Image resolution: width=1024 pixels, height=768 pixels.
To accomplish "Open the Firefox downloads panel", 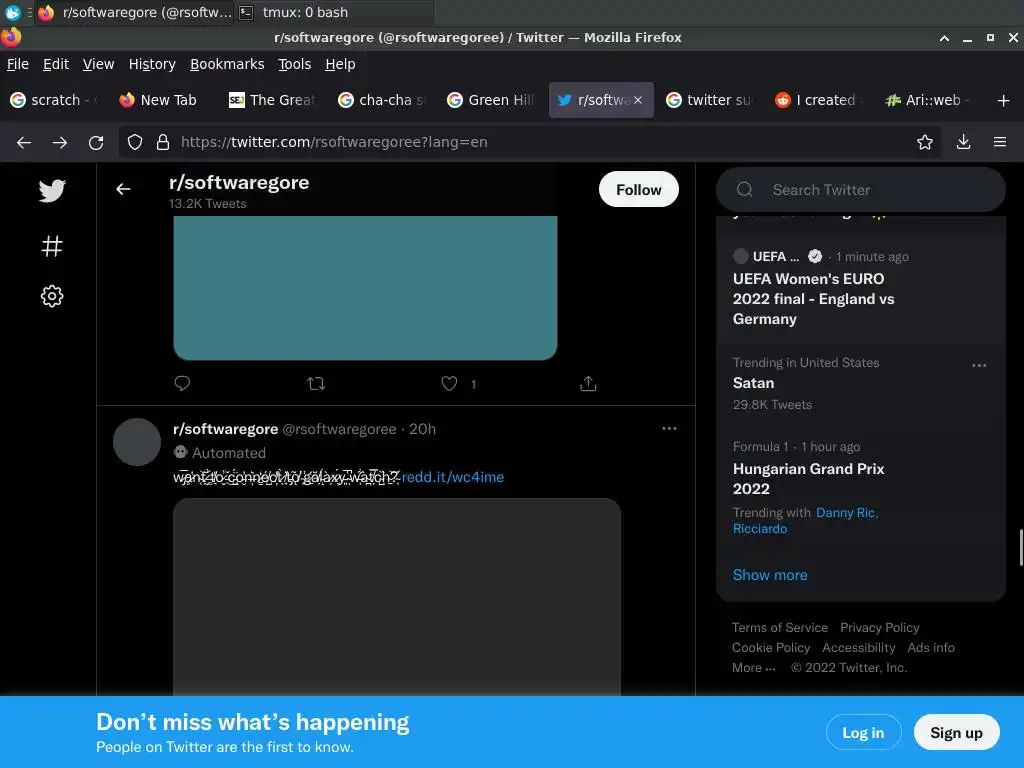I will 963,142.
